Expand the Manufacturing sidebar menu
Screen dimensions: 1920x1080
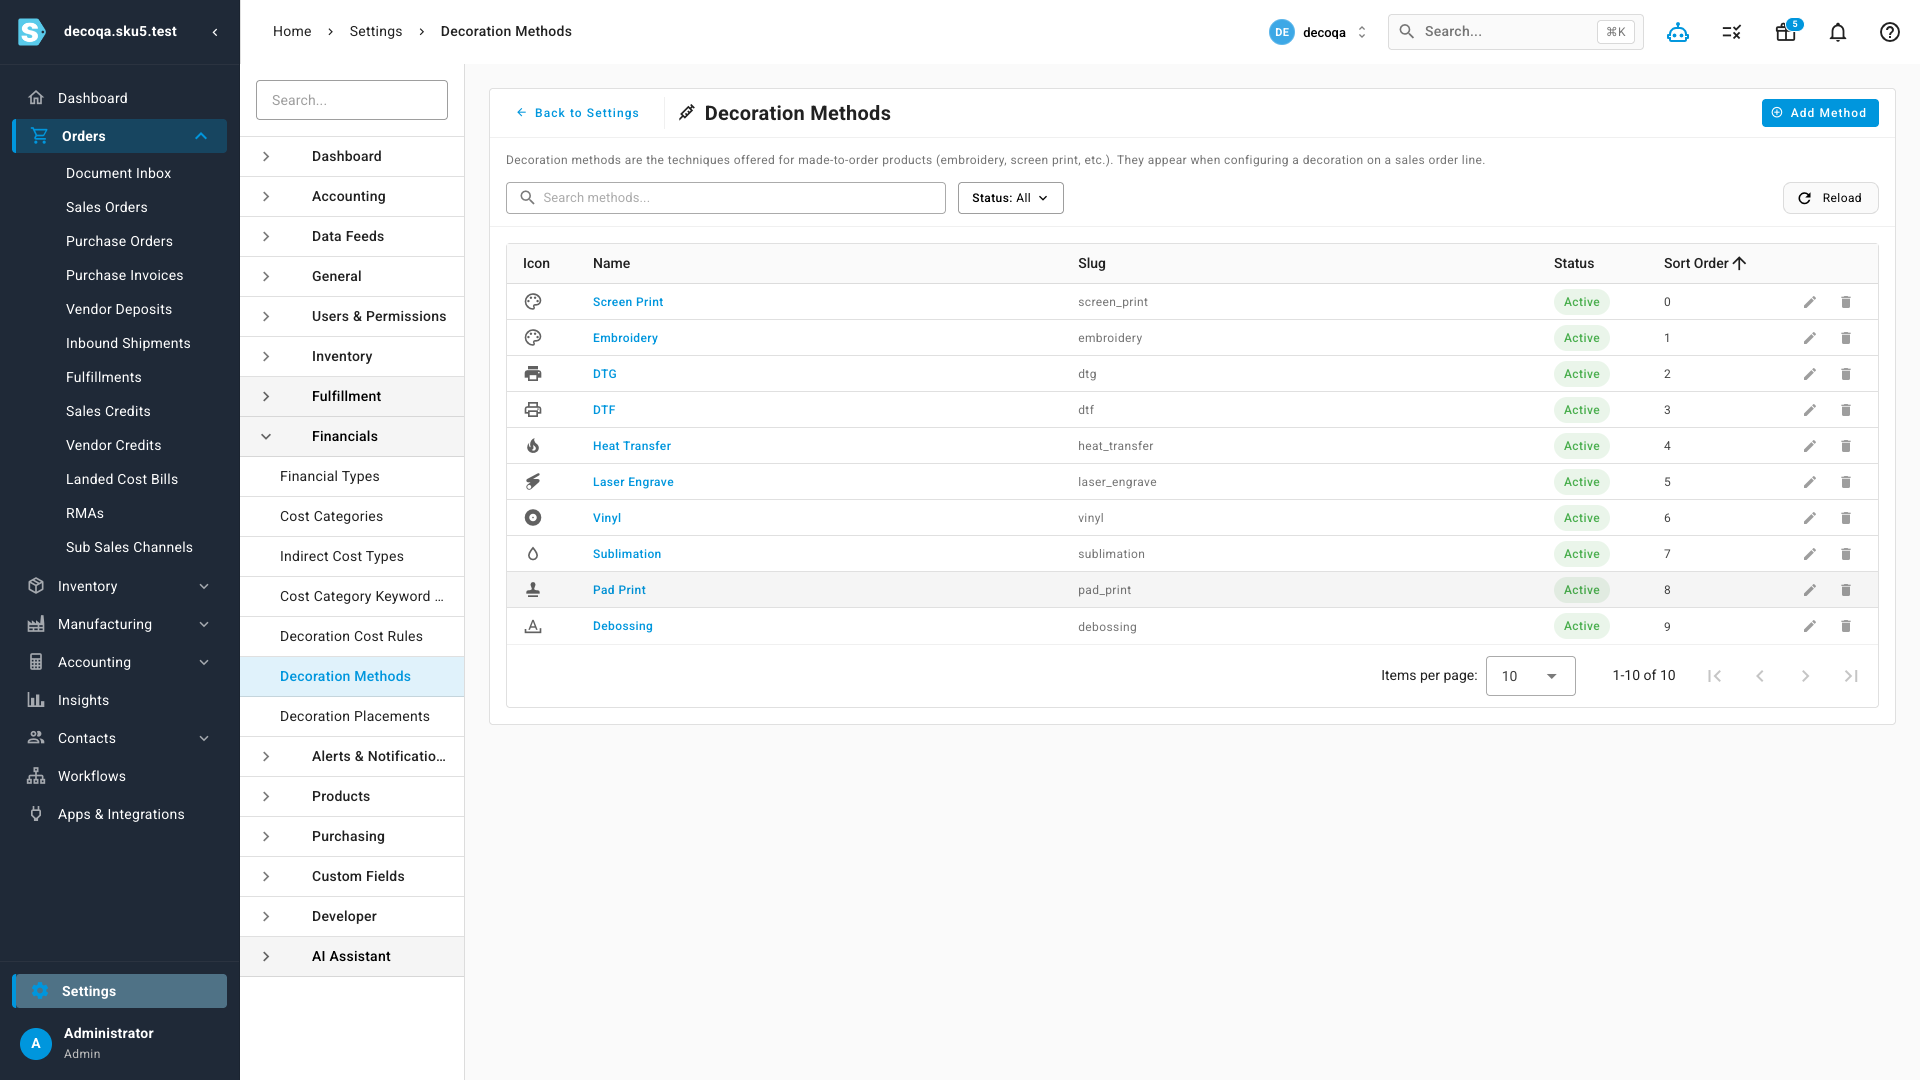point(204,624)
